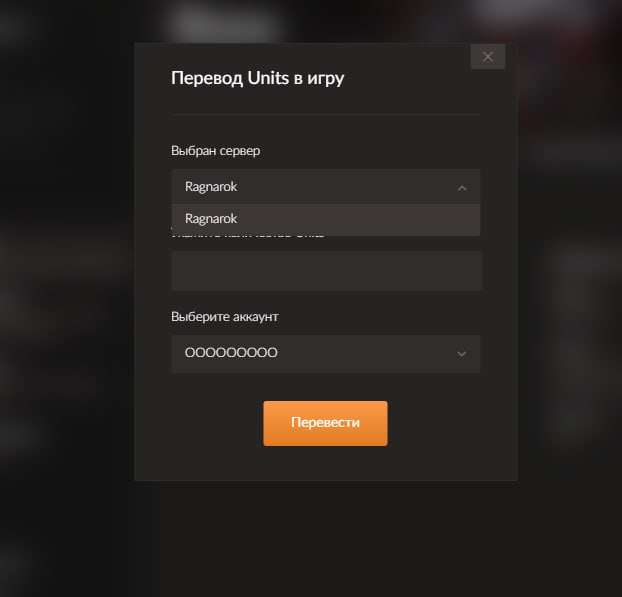Expand account list using the down chevron
The width and height of the screenshot is (622, 597).
tap(461, 353)
